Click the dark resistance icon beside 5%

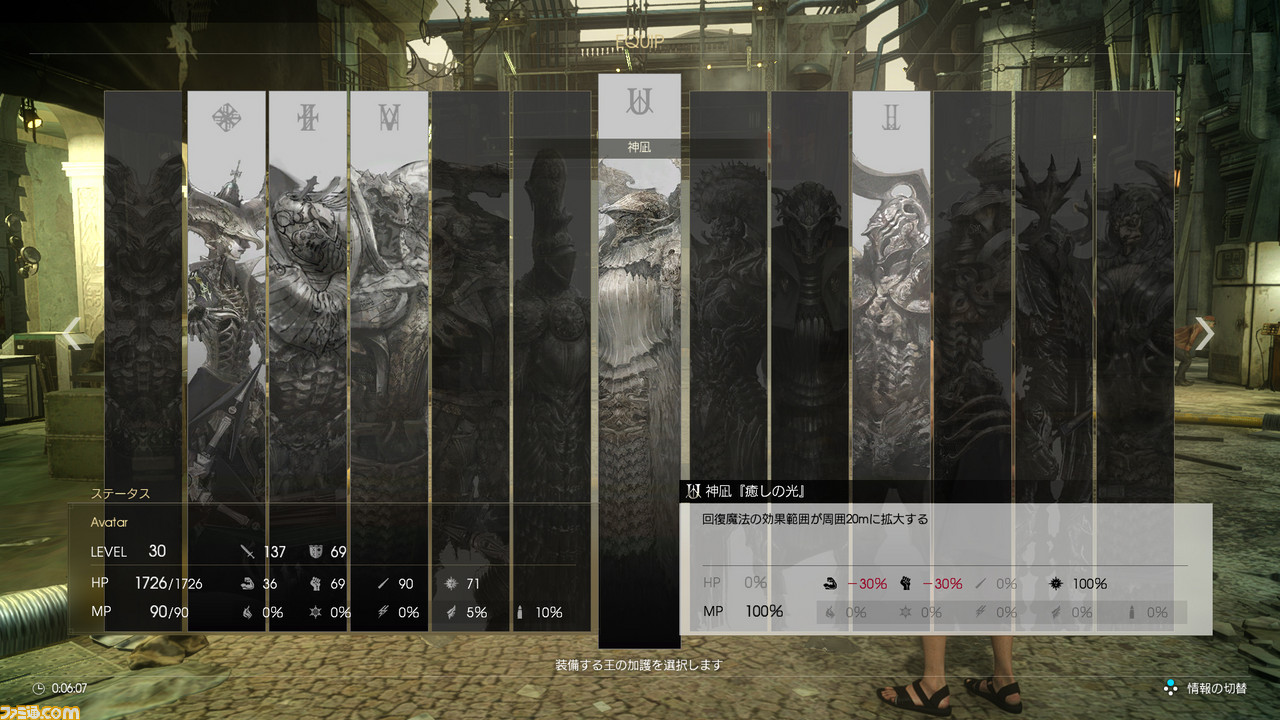[451, 612]
